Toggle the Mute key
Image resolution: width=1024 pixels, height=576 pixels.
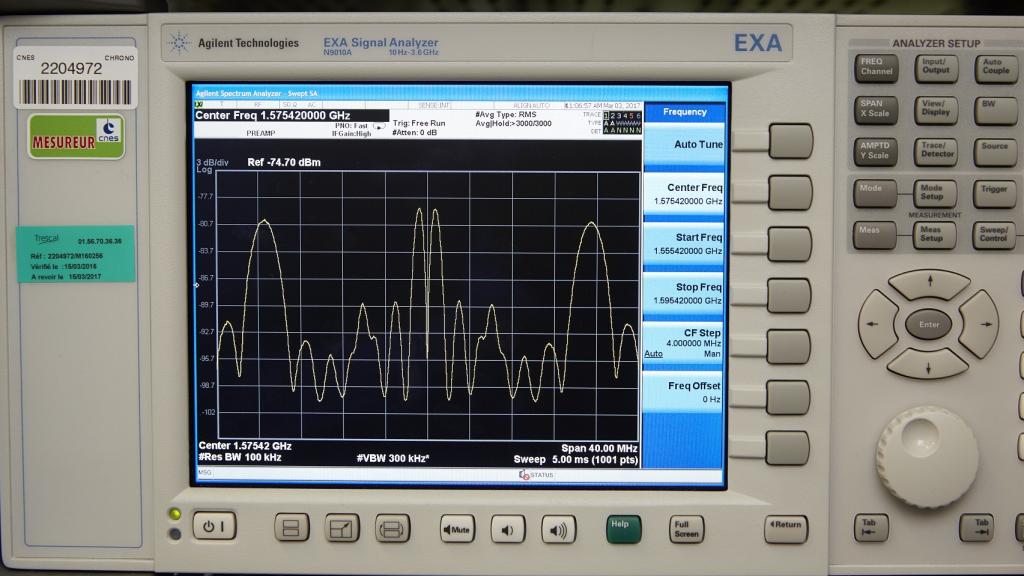pos(457,528)
